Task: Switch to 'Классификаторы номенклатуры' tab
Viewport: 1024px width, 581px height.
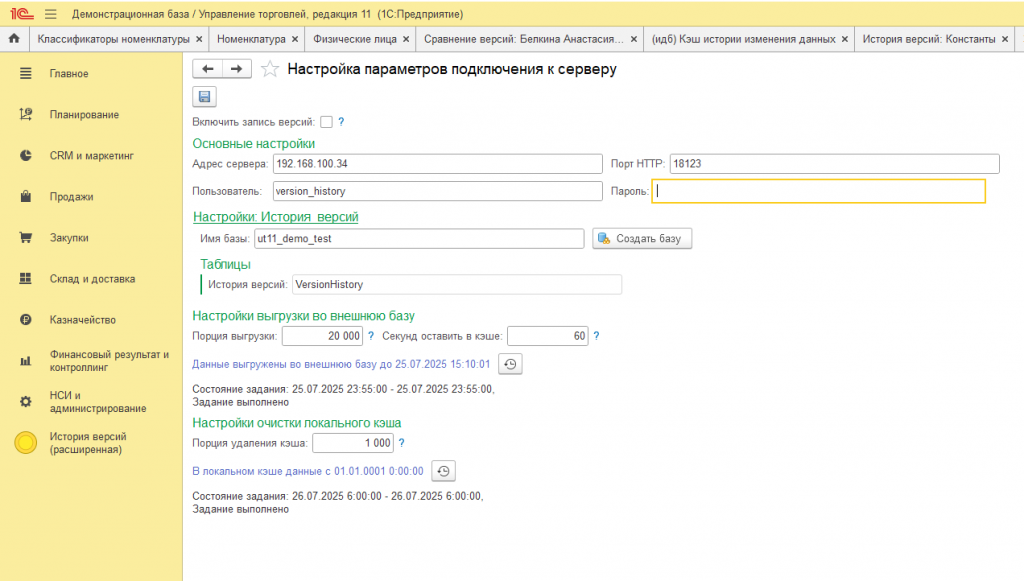Action: 113,39
